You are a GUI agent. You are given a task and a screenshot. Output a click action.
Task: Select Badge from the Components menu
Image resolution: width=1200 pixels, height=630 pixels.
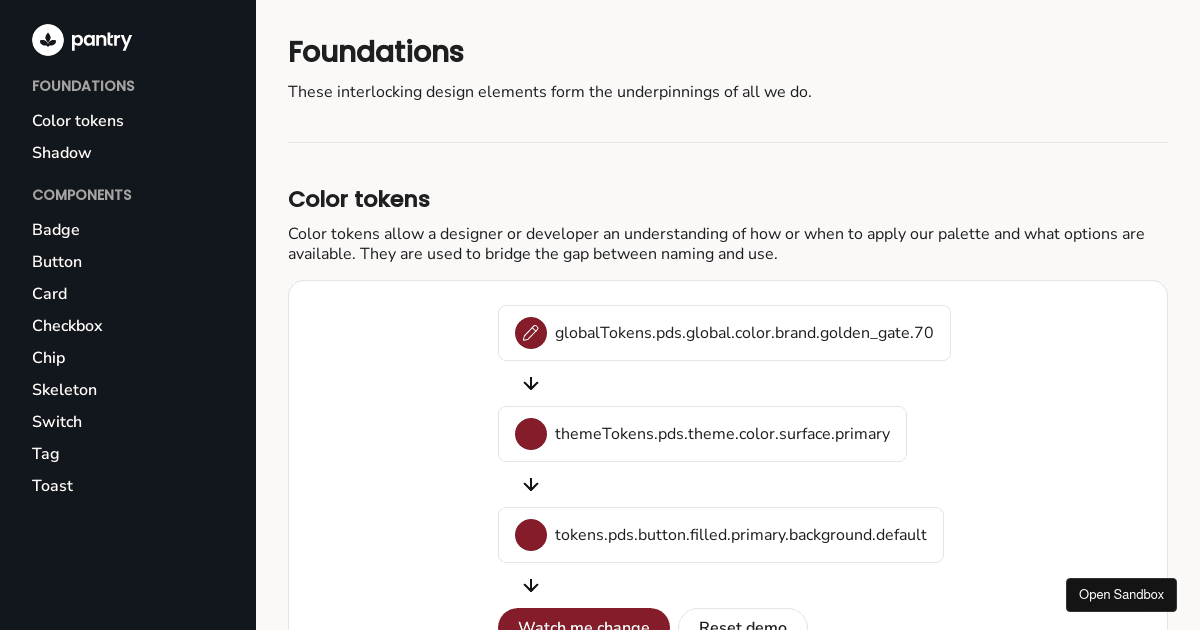(56, 230)
